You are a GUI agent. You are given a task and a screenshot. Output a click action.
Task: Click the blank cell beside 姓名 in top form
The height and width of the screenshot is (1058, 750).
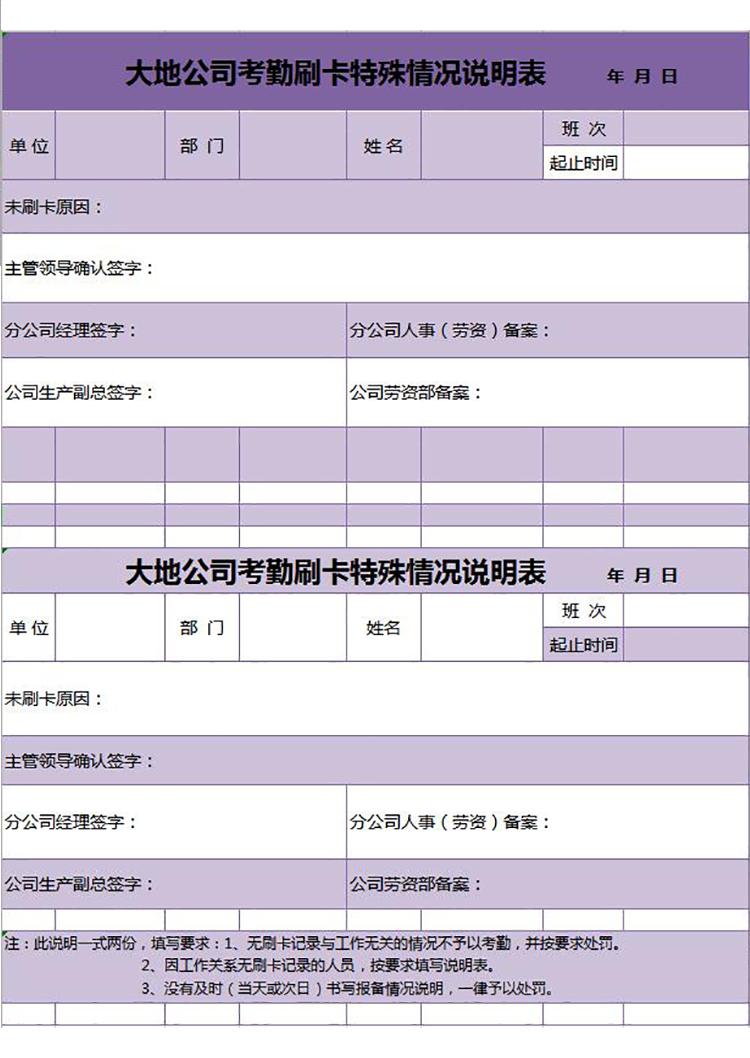[x=482, y=145]
